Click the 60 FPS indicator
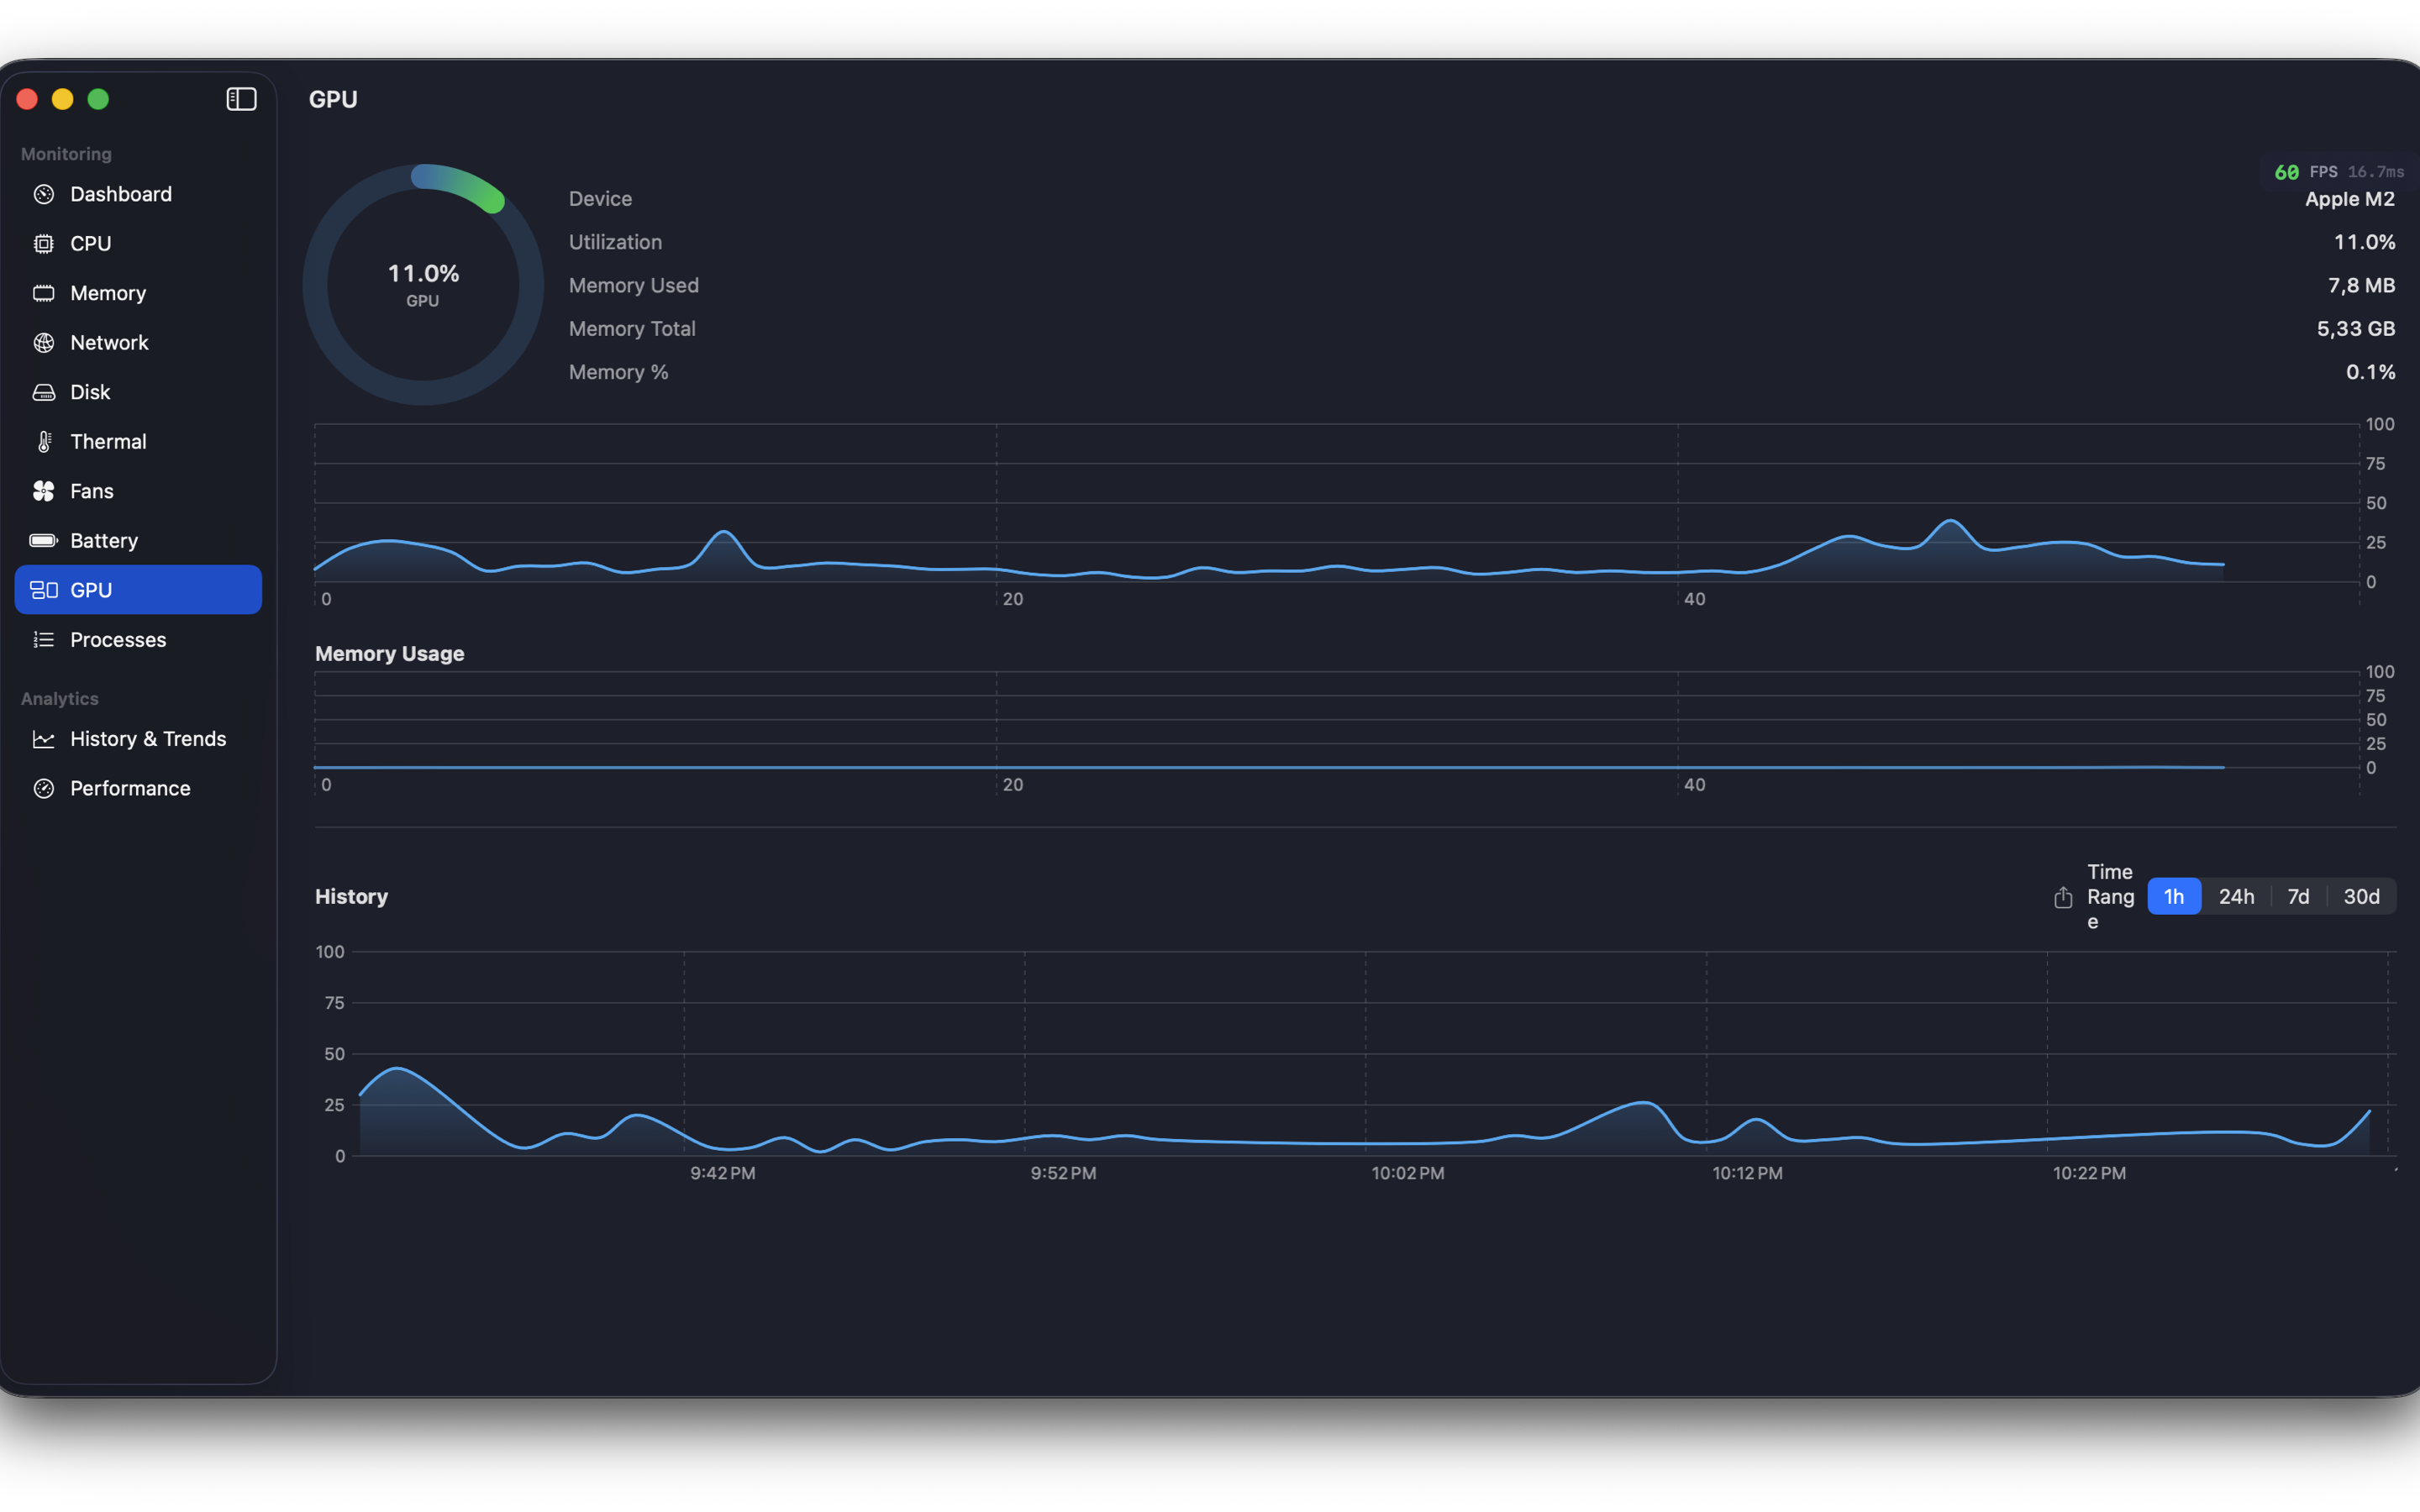Viewport: 2420px width, 1512px height. [x=2289, y=171]
